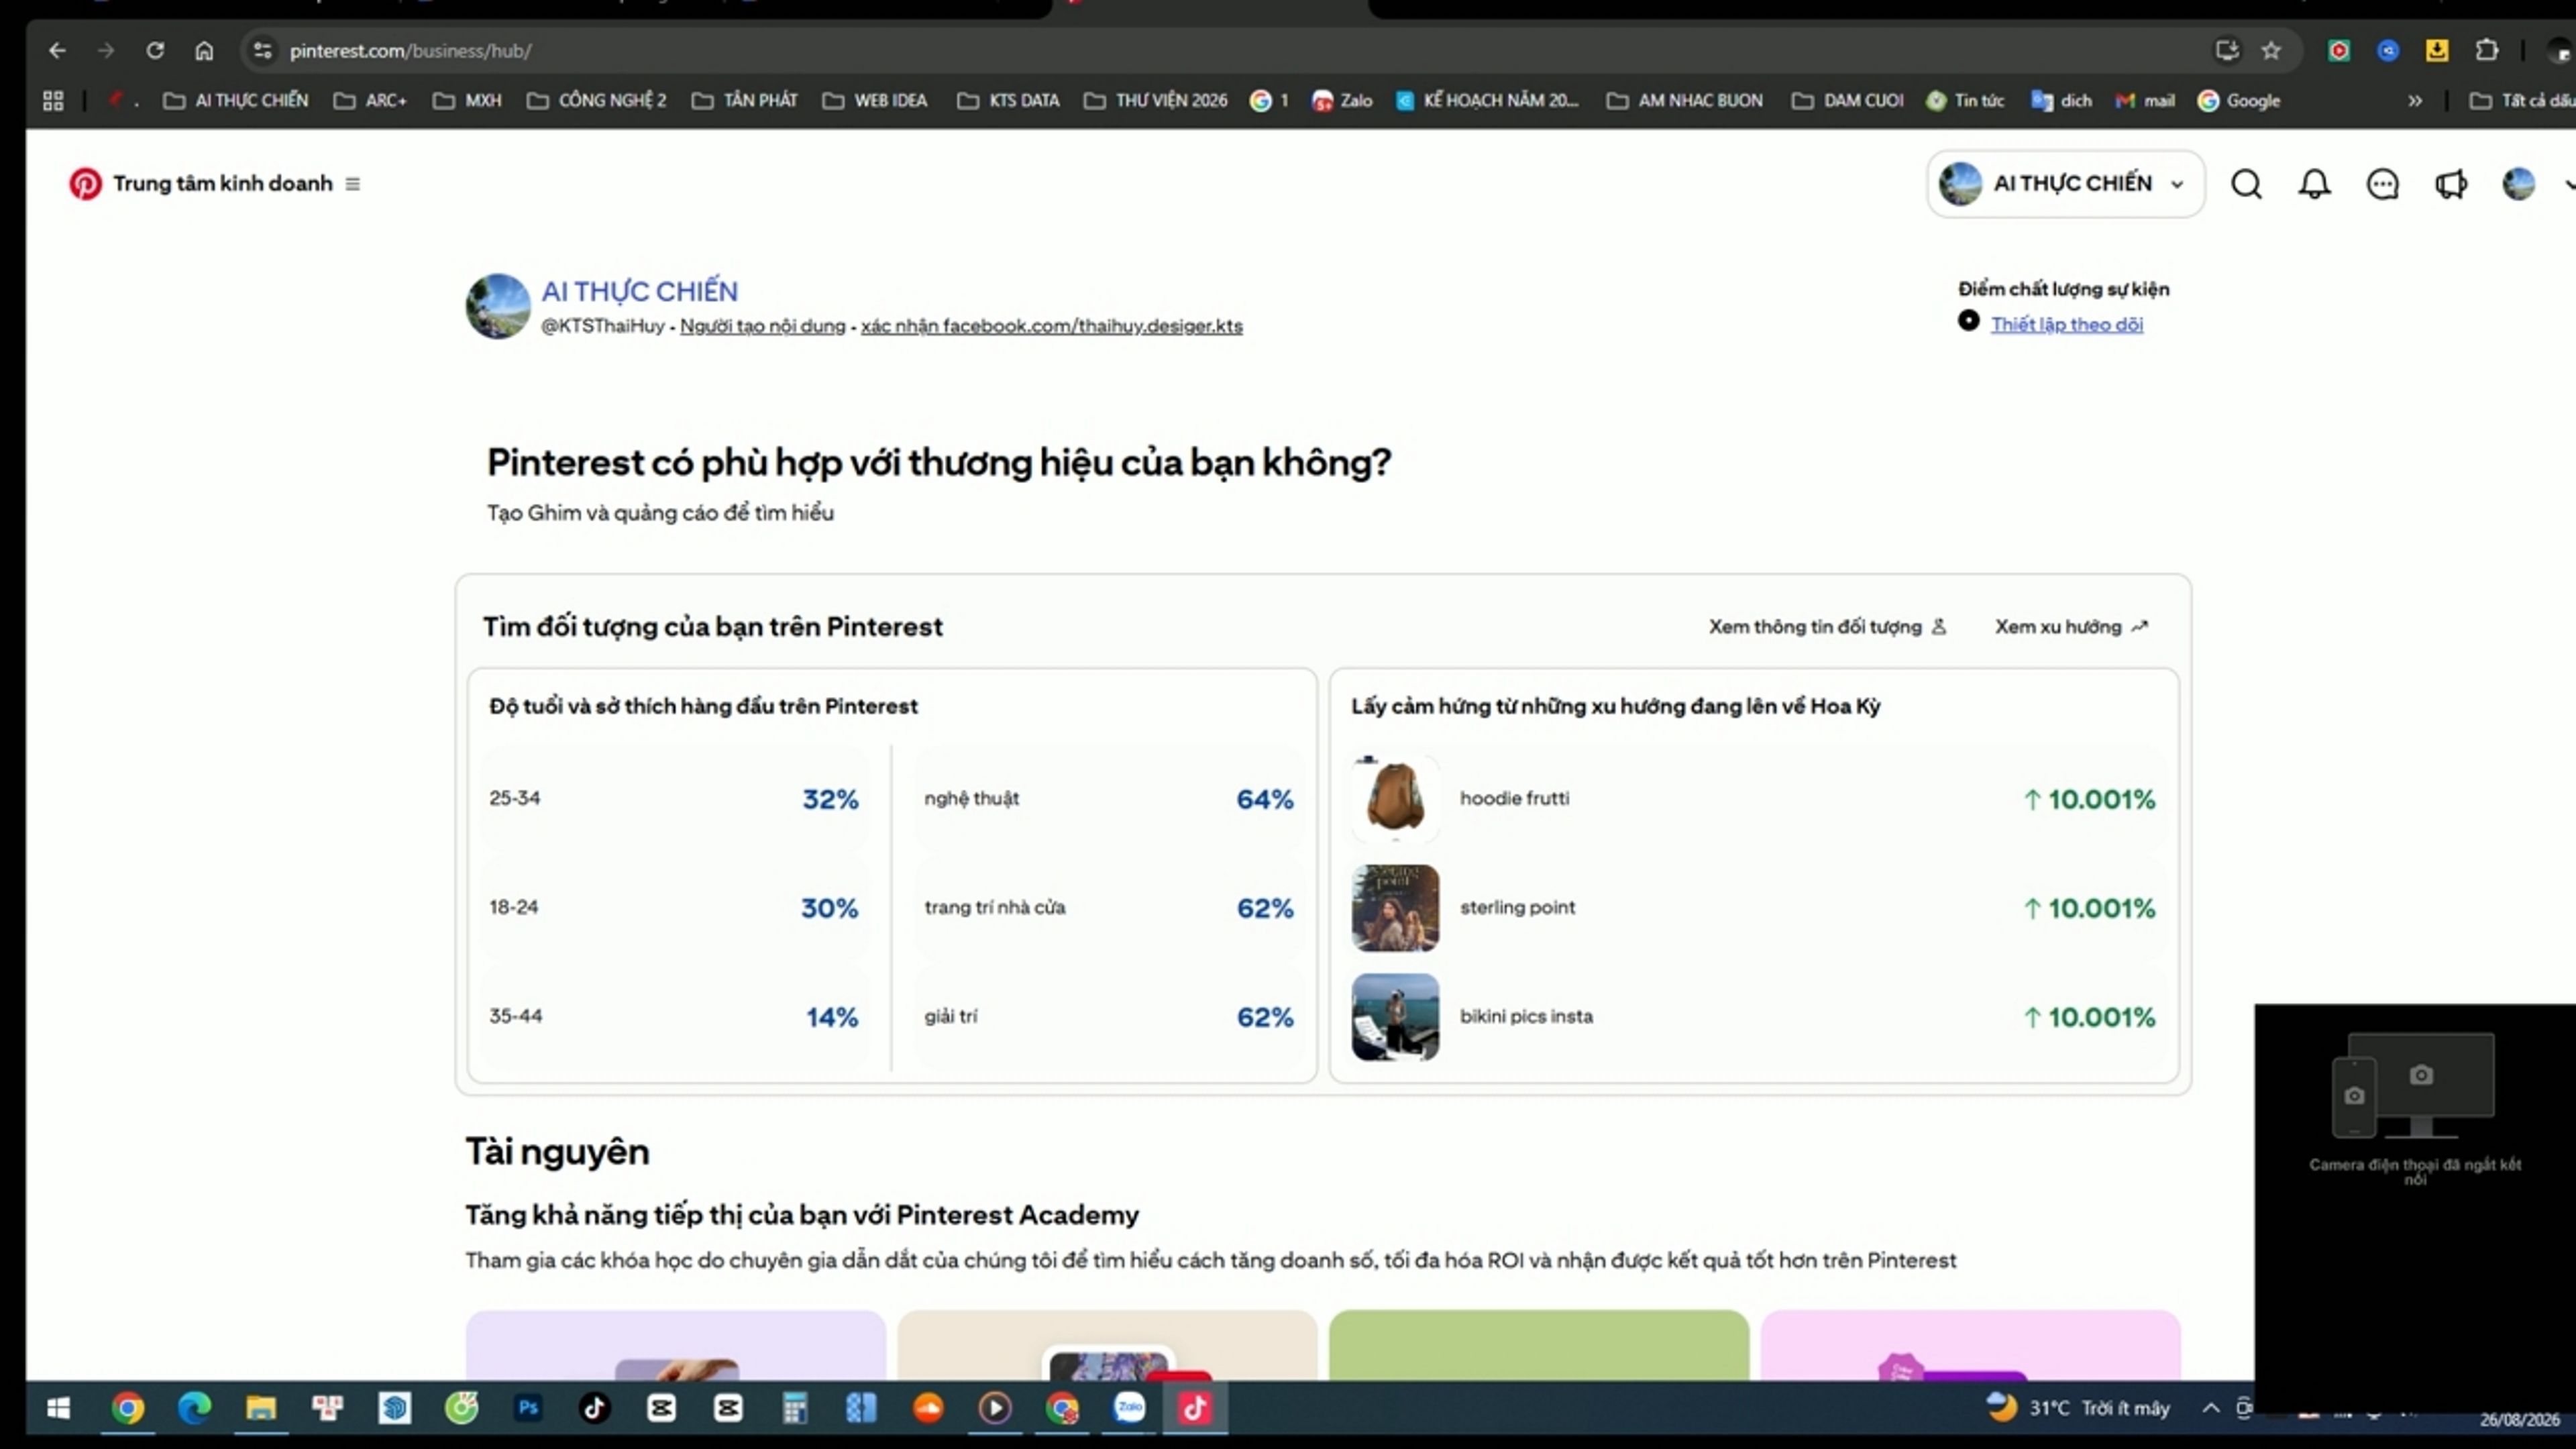Show hidden system tray icons
2576x1449 pixels.
tap(2211, 1408)
